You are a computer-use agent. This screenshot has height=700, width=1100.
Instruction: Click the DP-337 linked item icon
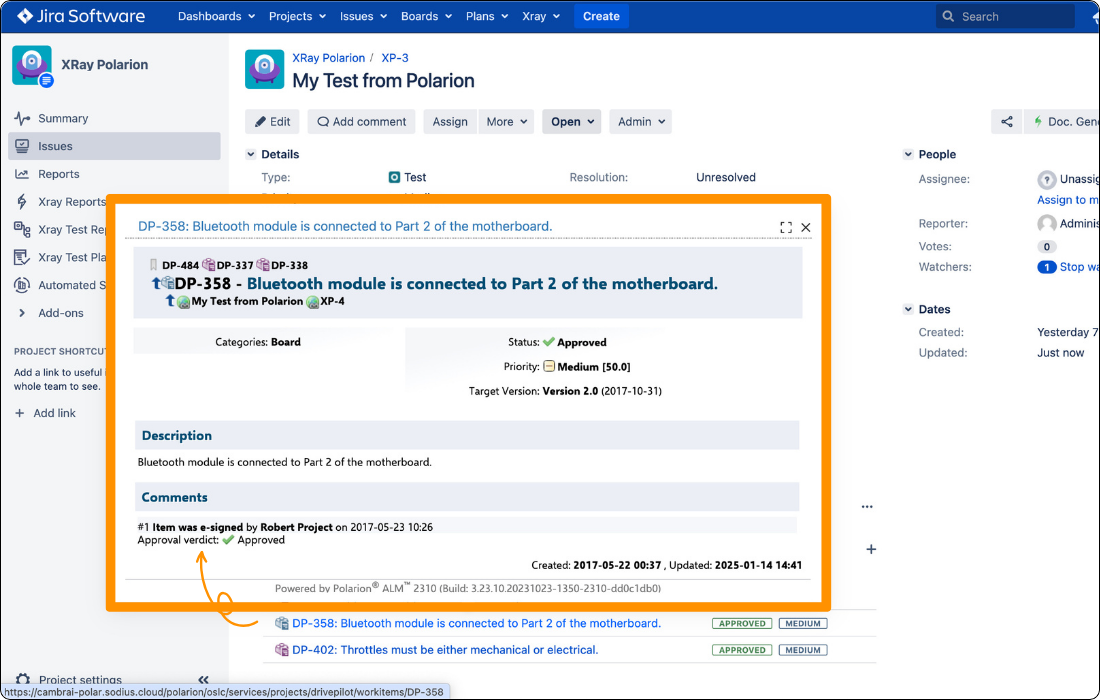coord(208,264)
